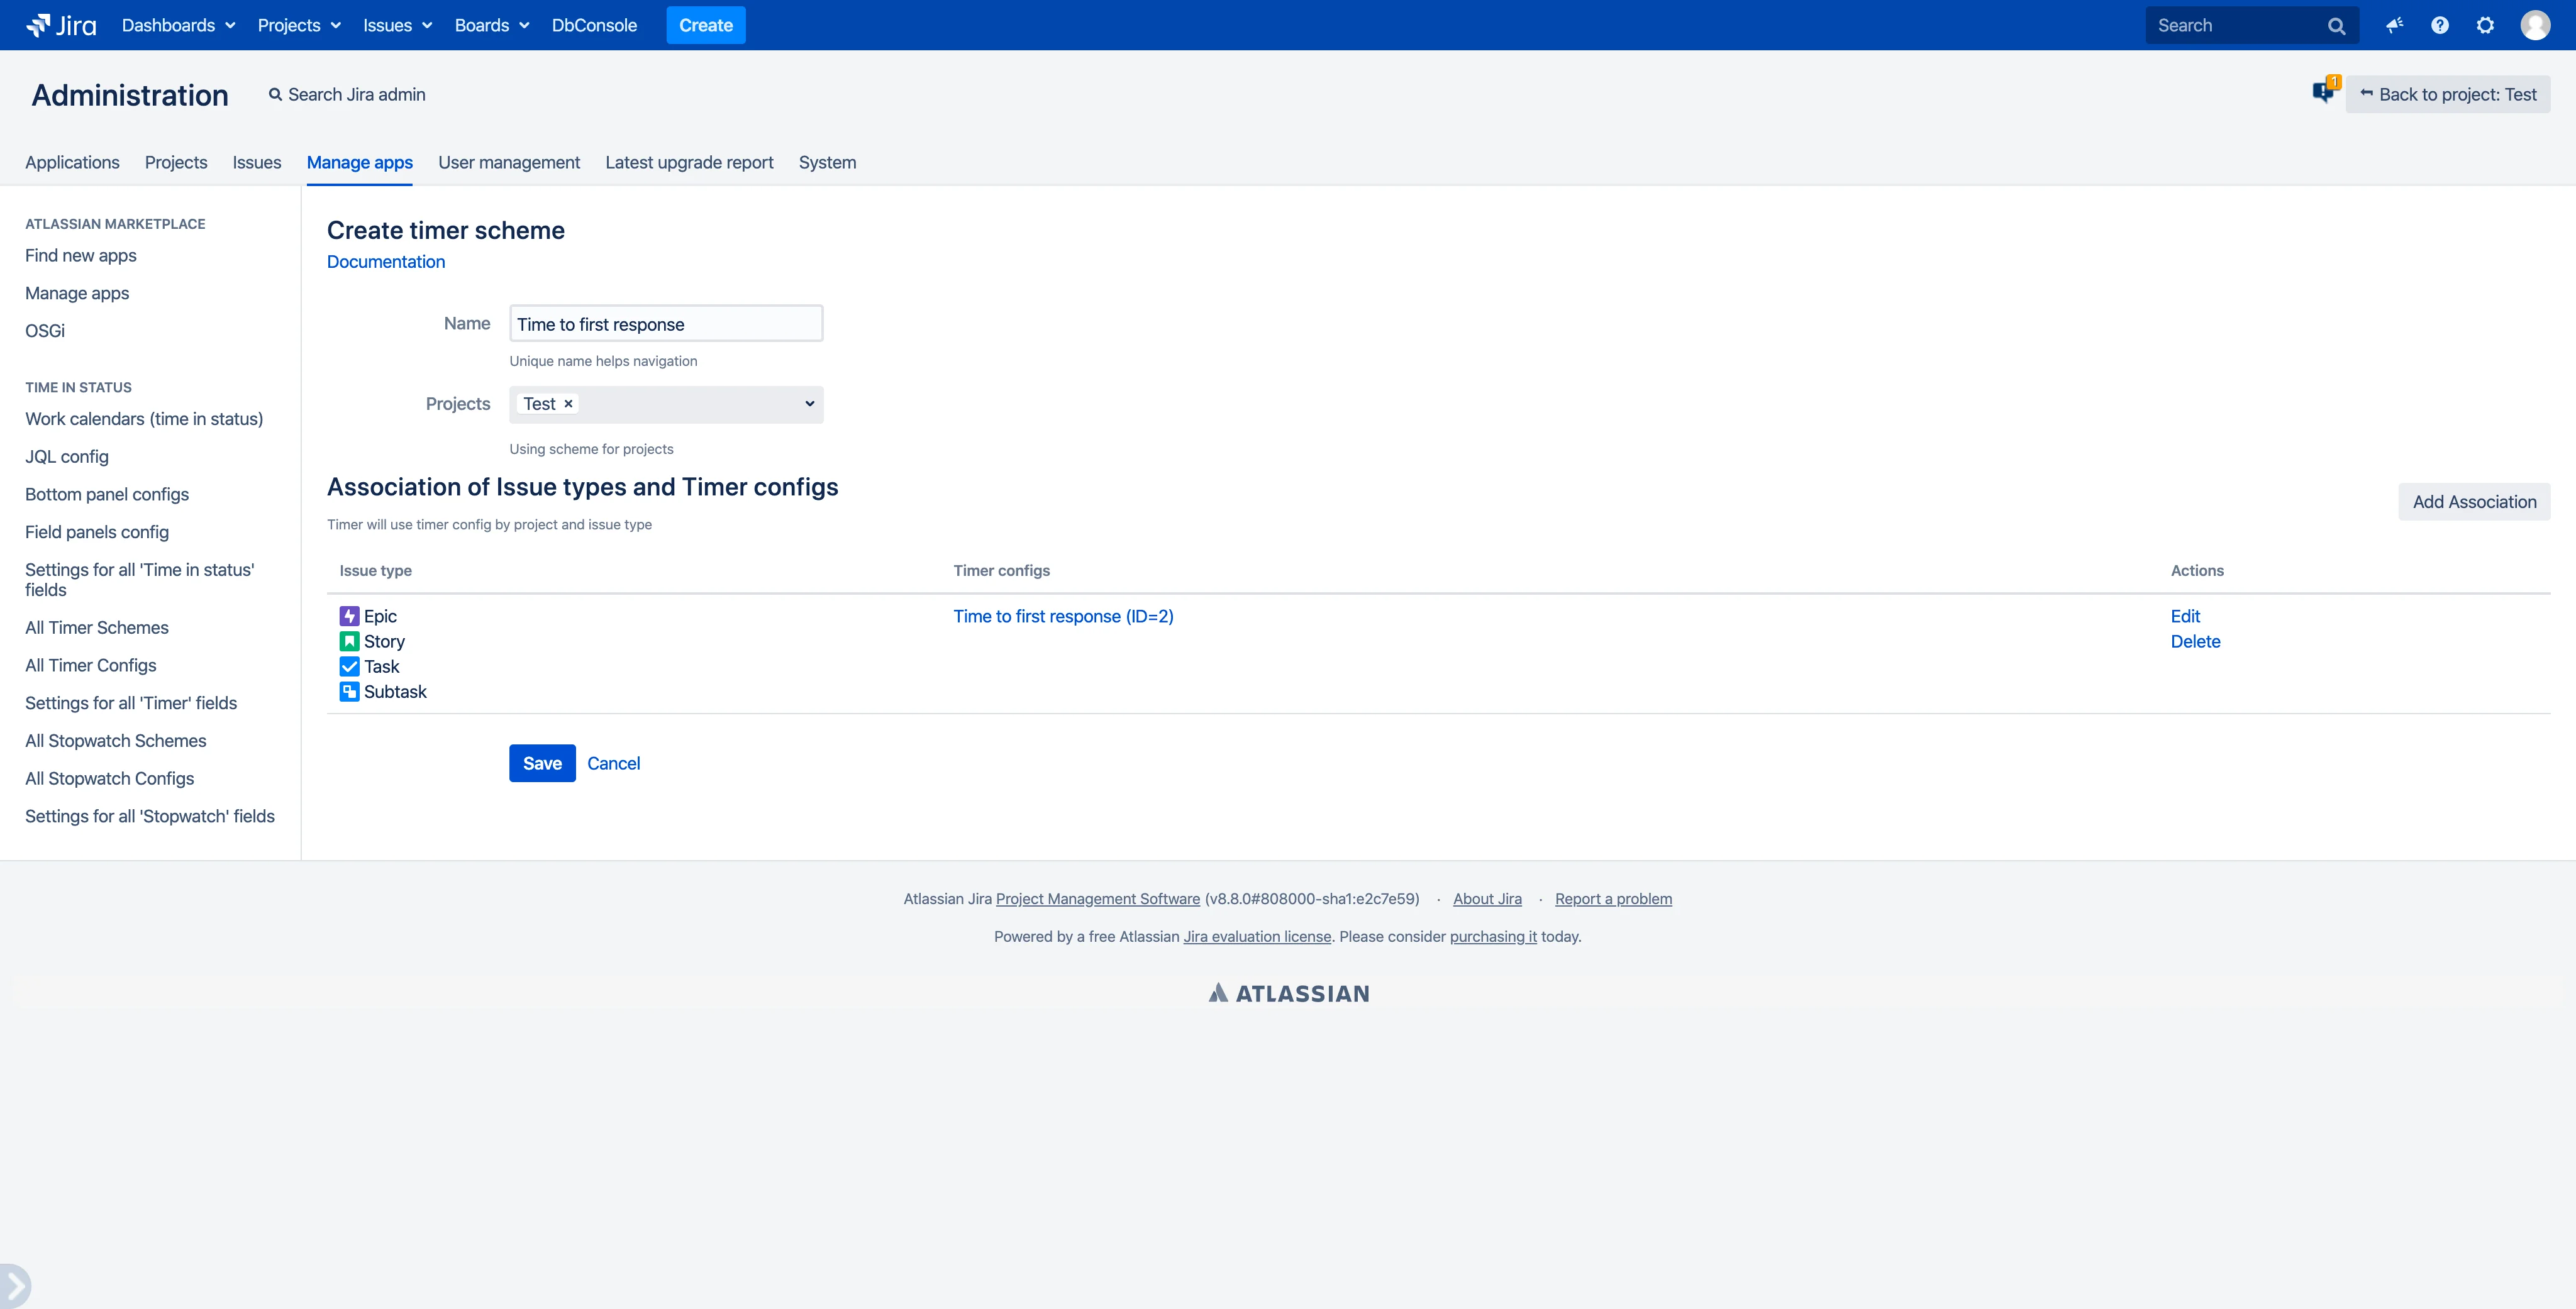The image size is (2576, 1309).
Task: Switch to the Projects admin tab
Action: (176, 162)
